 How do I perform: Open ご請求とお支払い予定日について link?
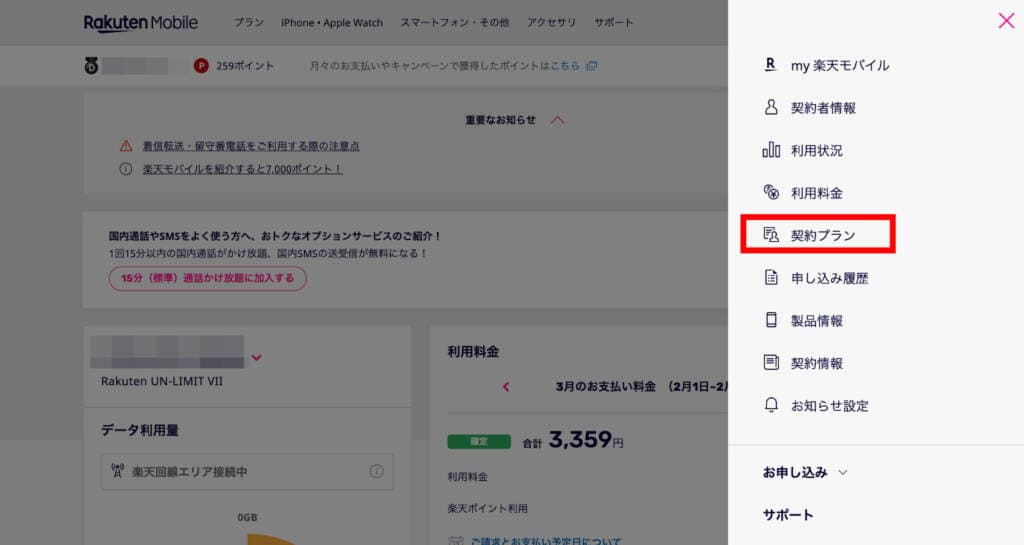pyautogui.click(x=545, y=540)
